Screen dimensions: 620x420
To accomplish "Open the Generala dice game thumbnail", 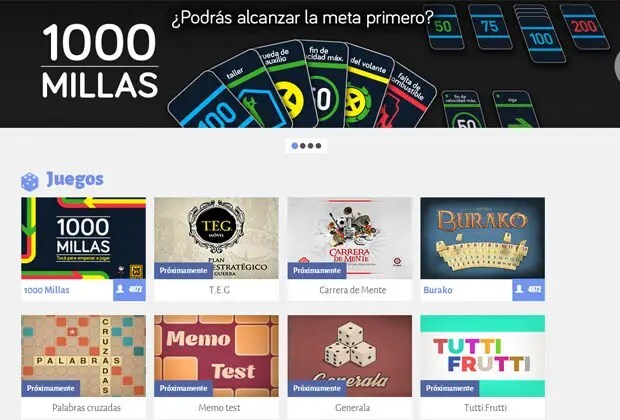I will click(350, 356).
